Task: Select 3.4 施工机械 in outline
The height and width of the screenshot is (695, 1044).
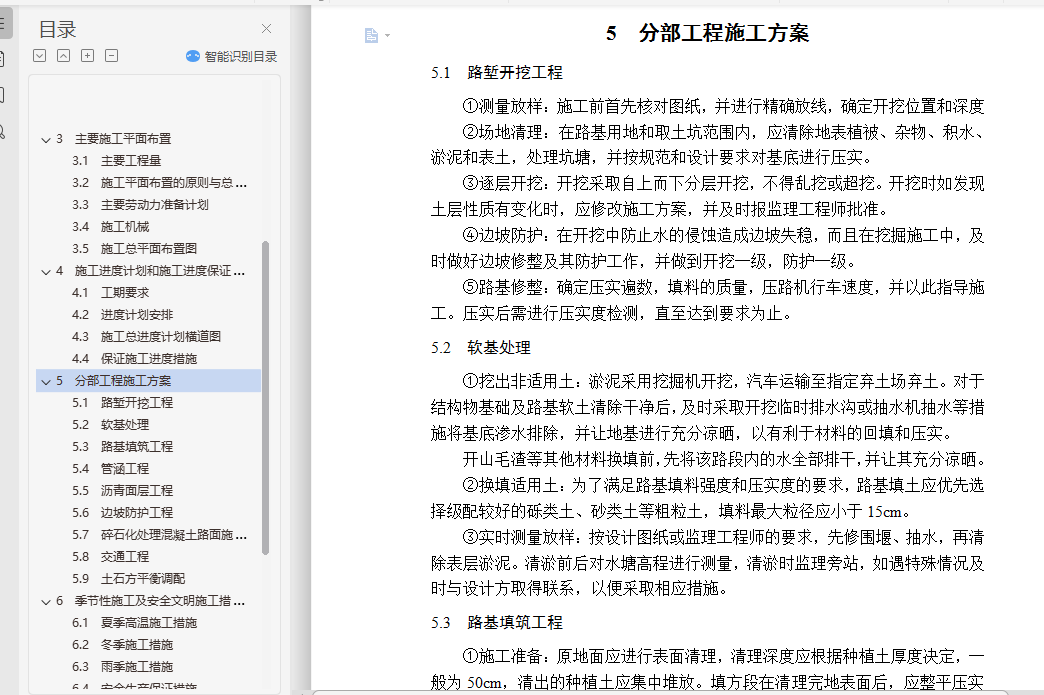Action: 111,226
